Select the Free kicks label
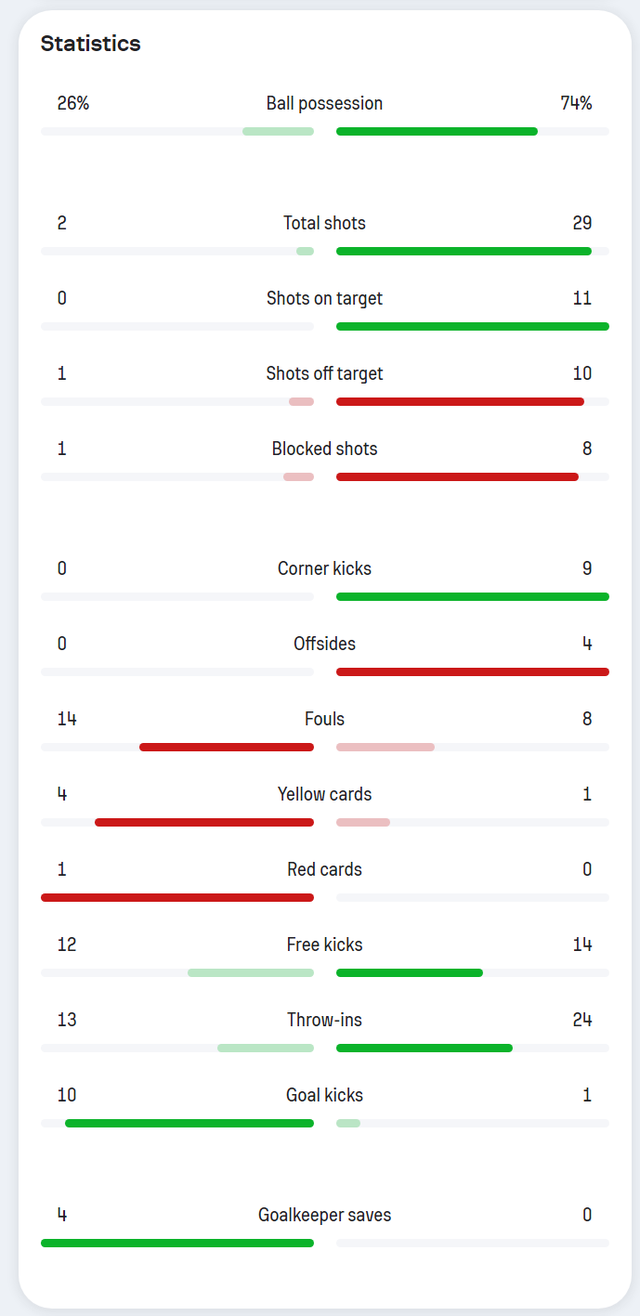This screenshot has height=1316, width=640. (x=324, y=945)
